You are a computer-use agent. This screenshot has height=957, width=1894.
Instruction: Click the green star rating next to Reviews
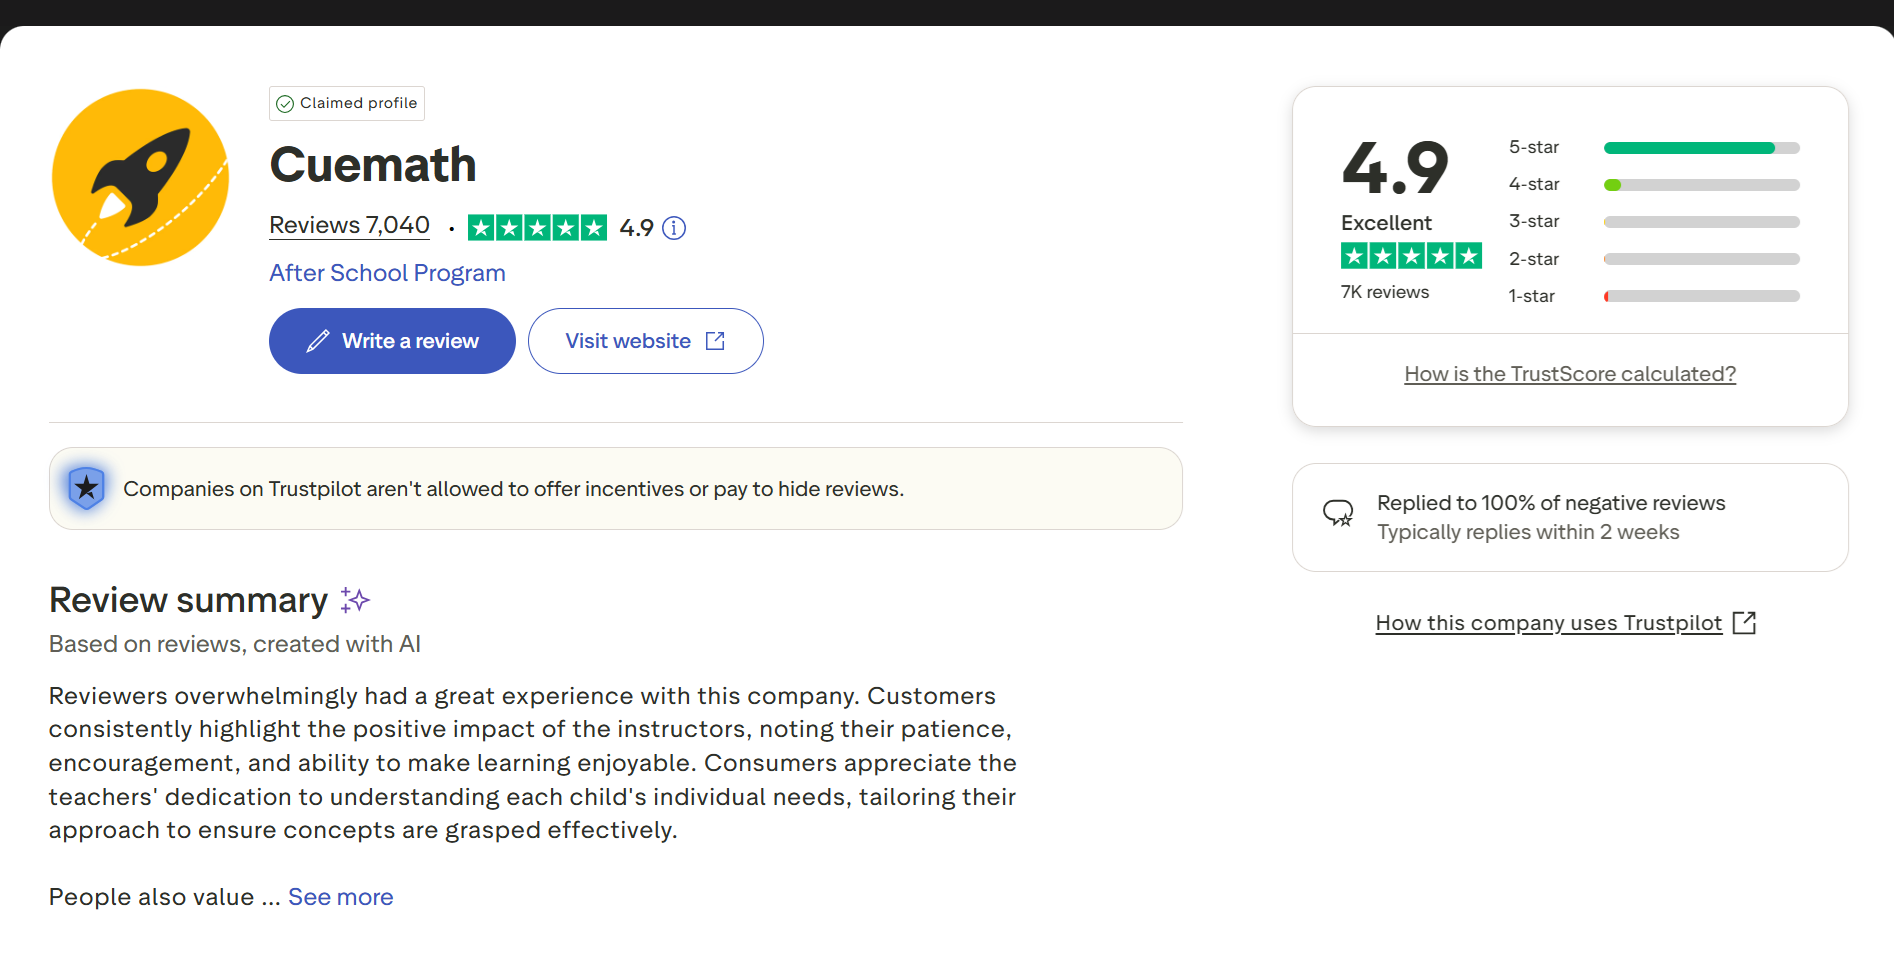[537, 228]
